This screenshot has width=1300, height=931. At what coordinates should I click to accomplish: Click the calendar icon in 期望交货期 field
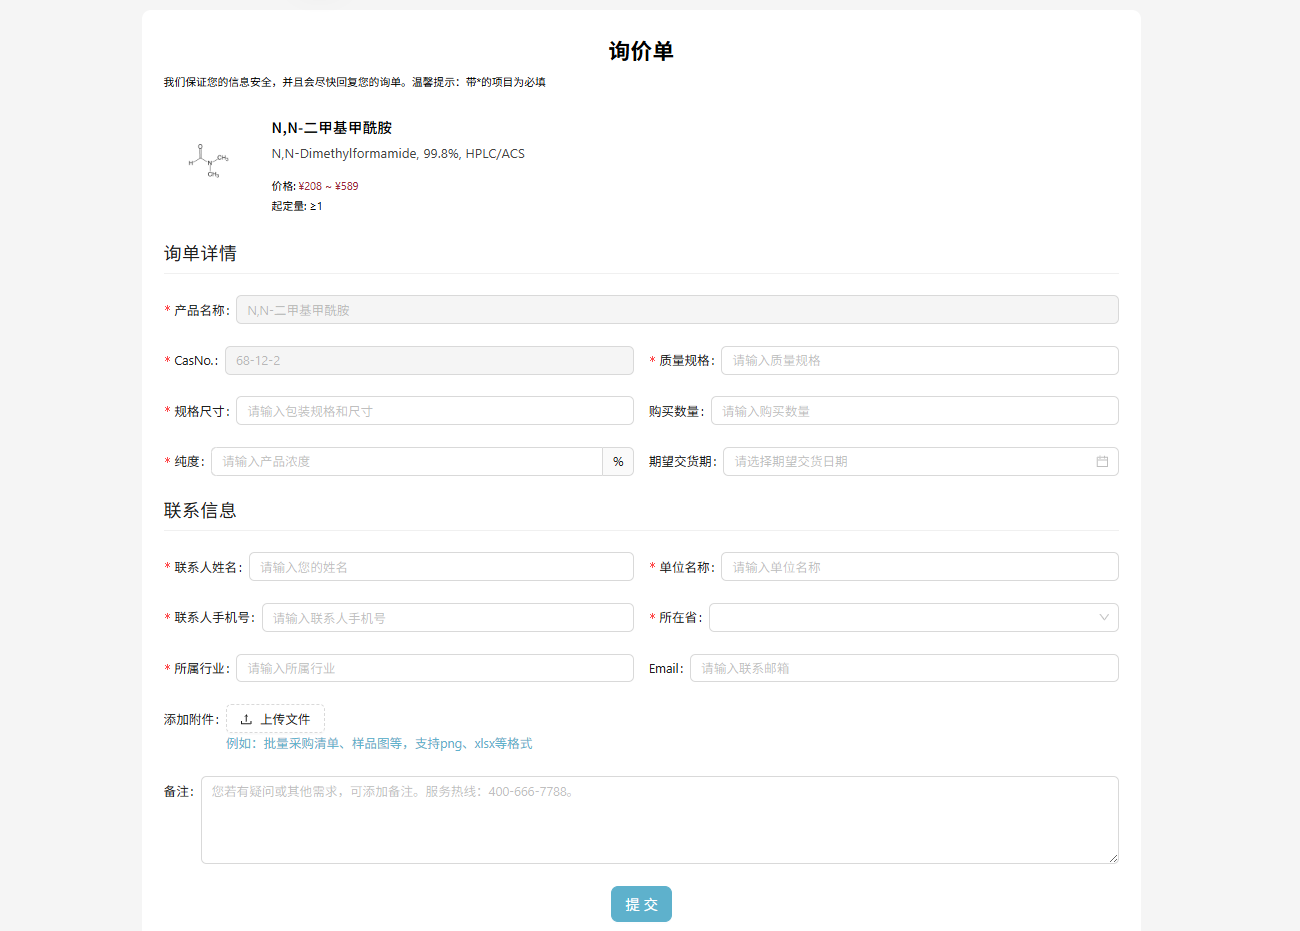click(x=1102, y=462)
